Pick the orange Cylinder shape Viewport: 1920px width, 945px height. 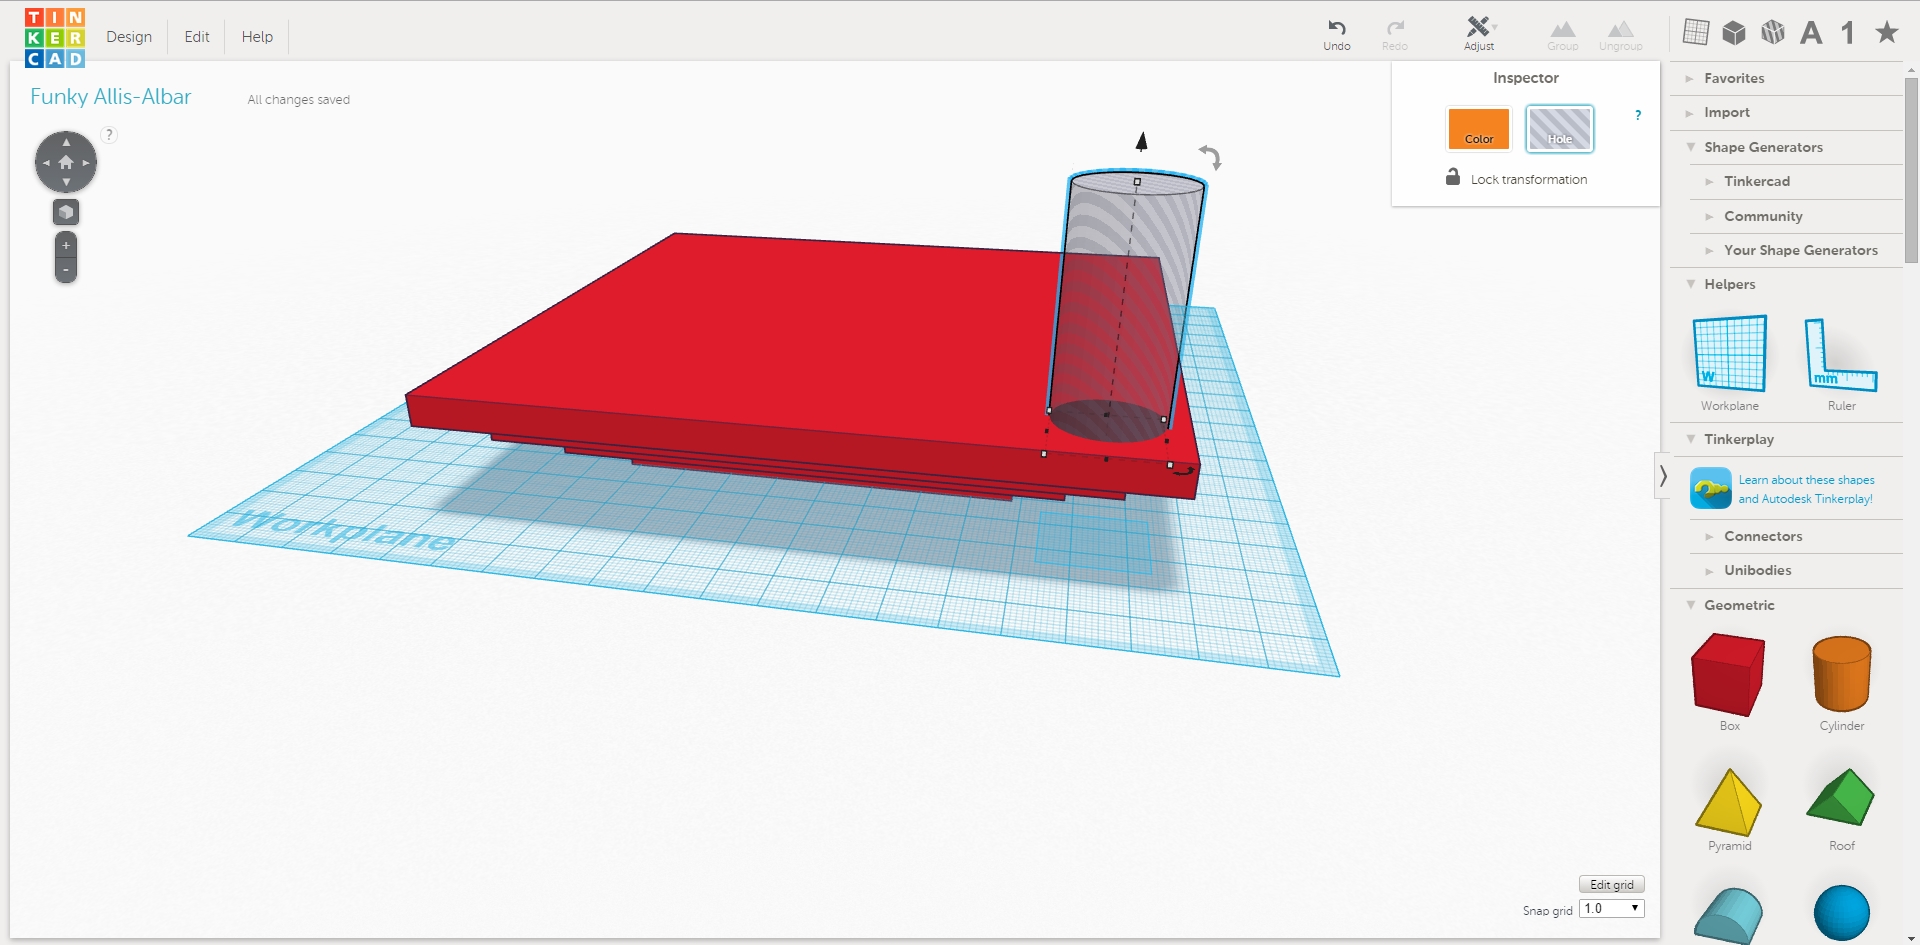(x=1841, y=683)
